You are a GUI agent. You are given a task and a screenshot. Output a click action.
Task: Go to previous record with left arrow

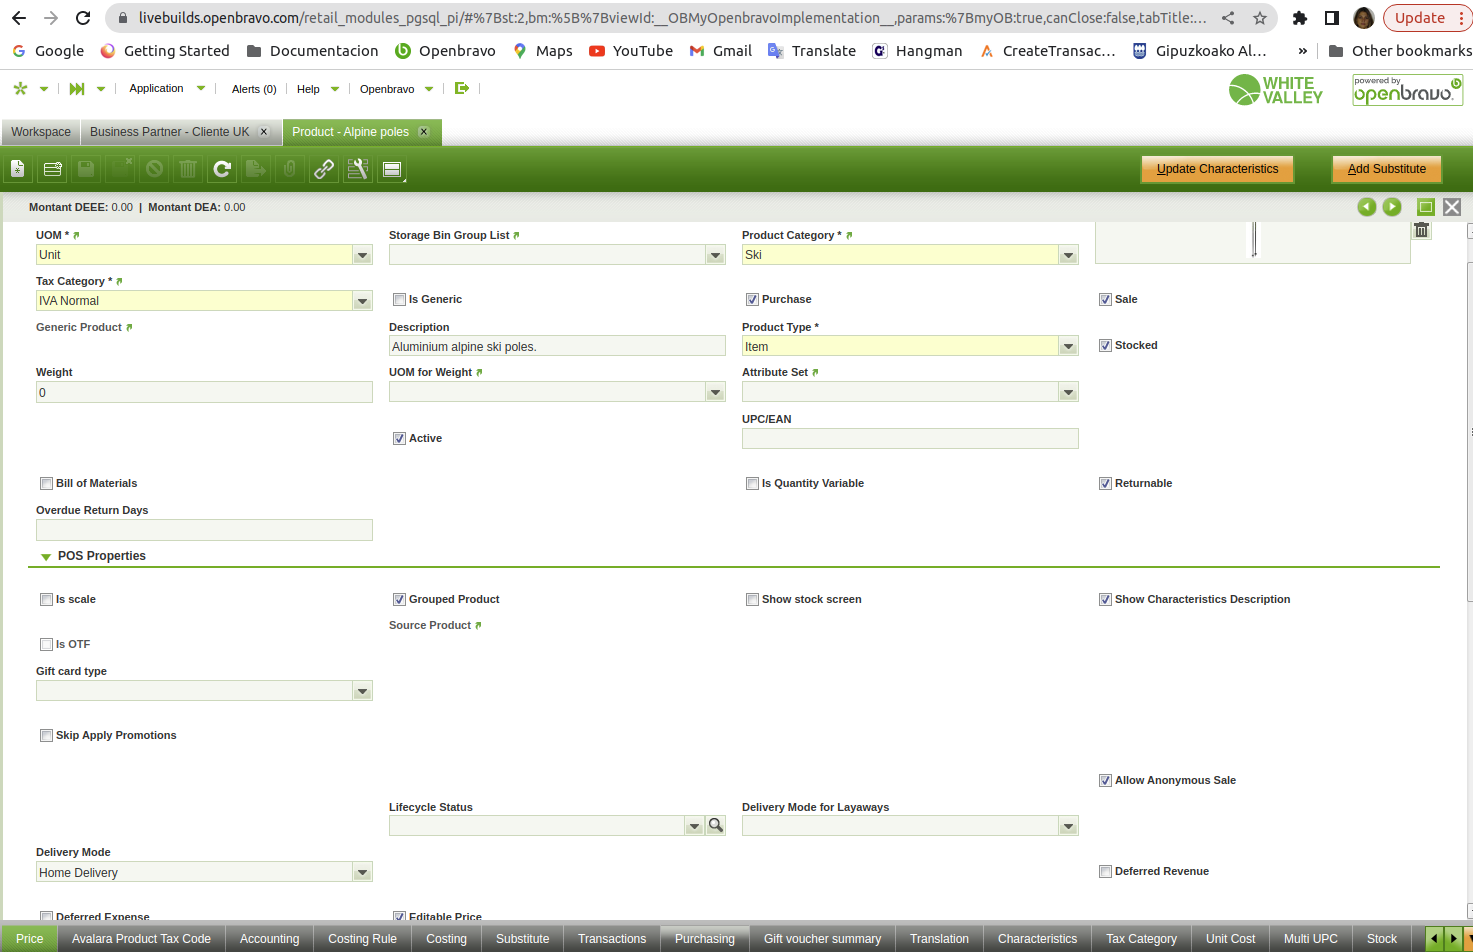click(x=1366, y=207)
